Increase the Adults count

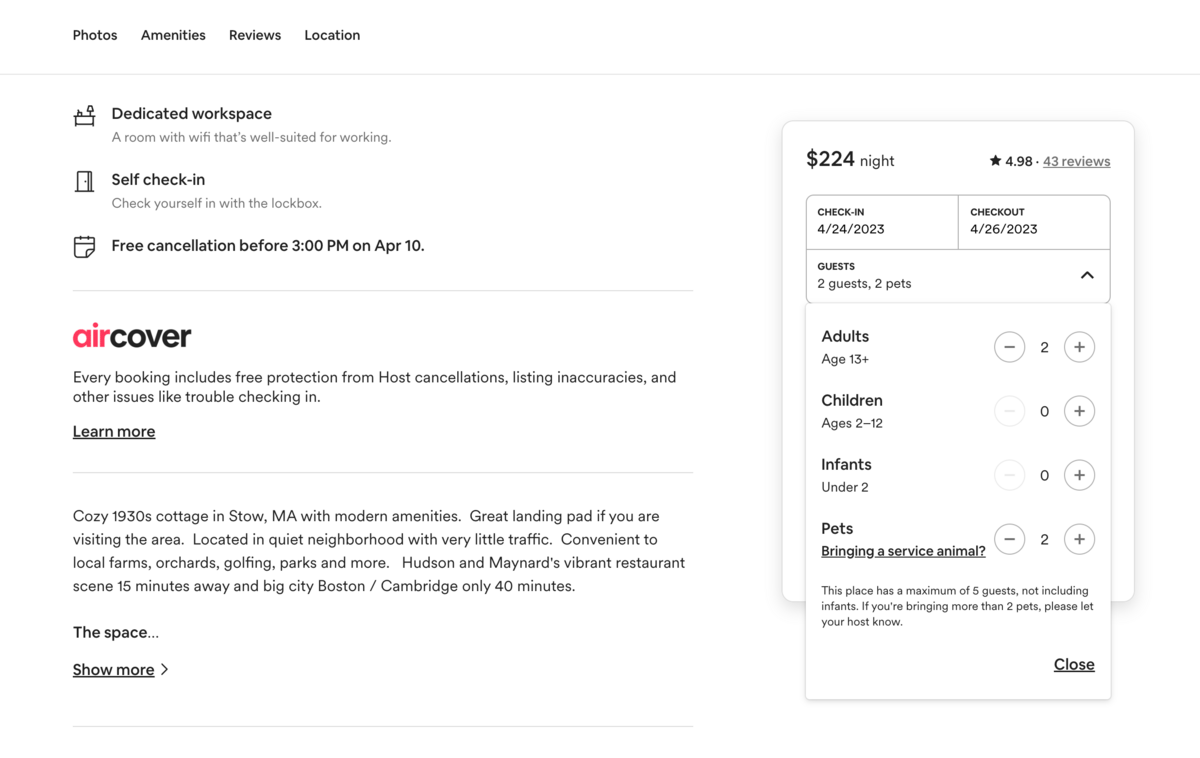pyautogui.click(x=1079, y=347)
